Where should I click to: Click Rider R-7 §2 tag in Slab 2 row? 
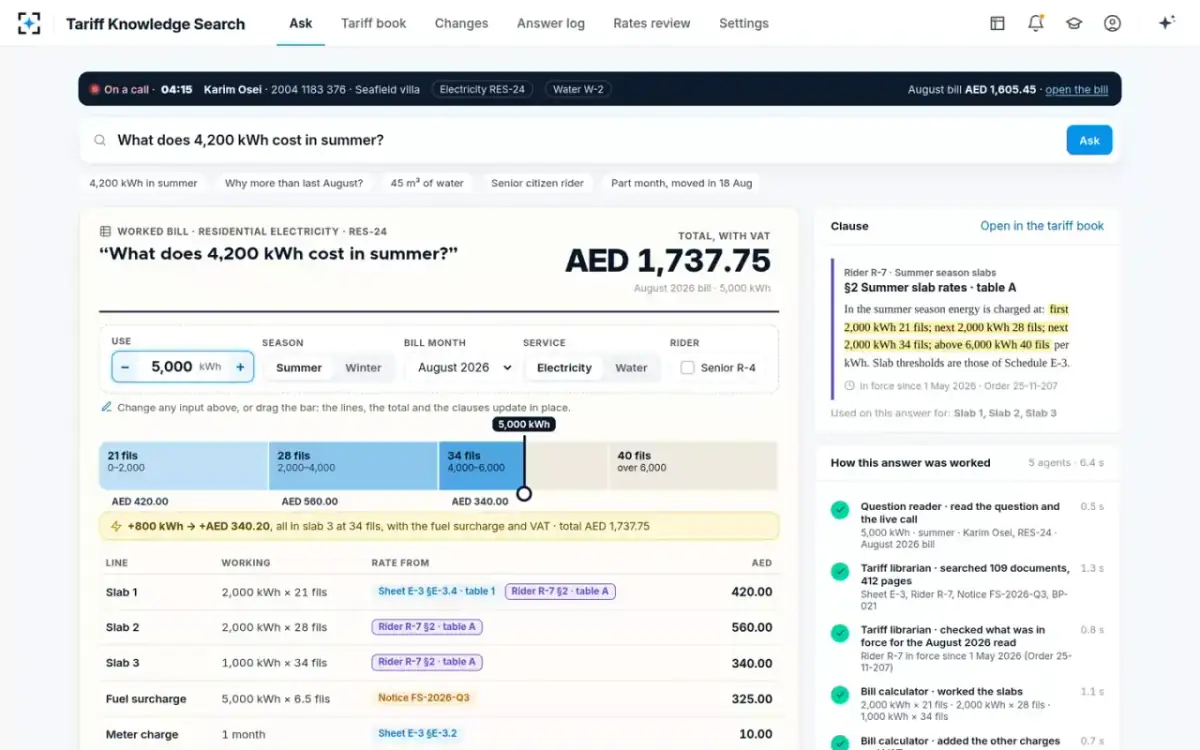tap(427, 627)
